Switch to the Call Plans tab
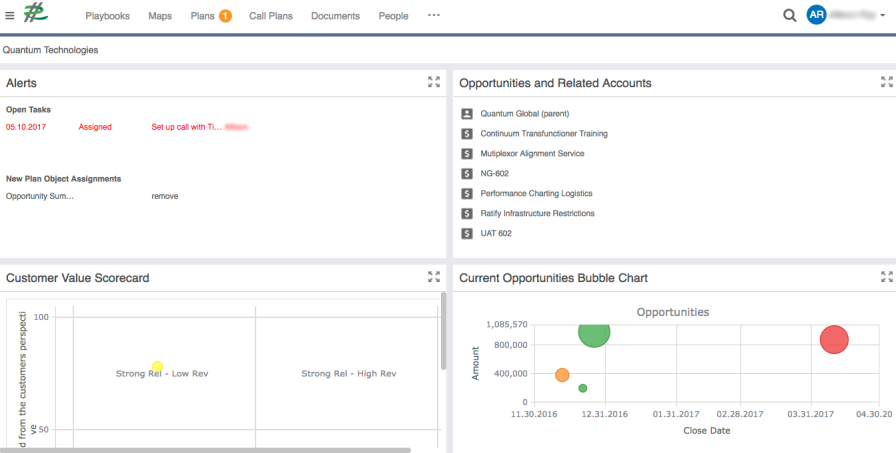Viewport: 896px width, 453px height. [272, 16]
